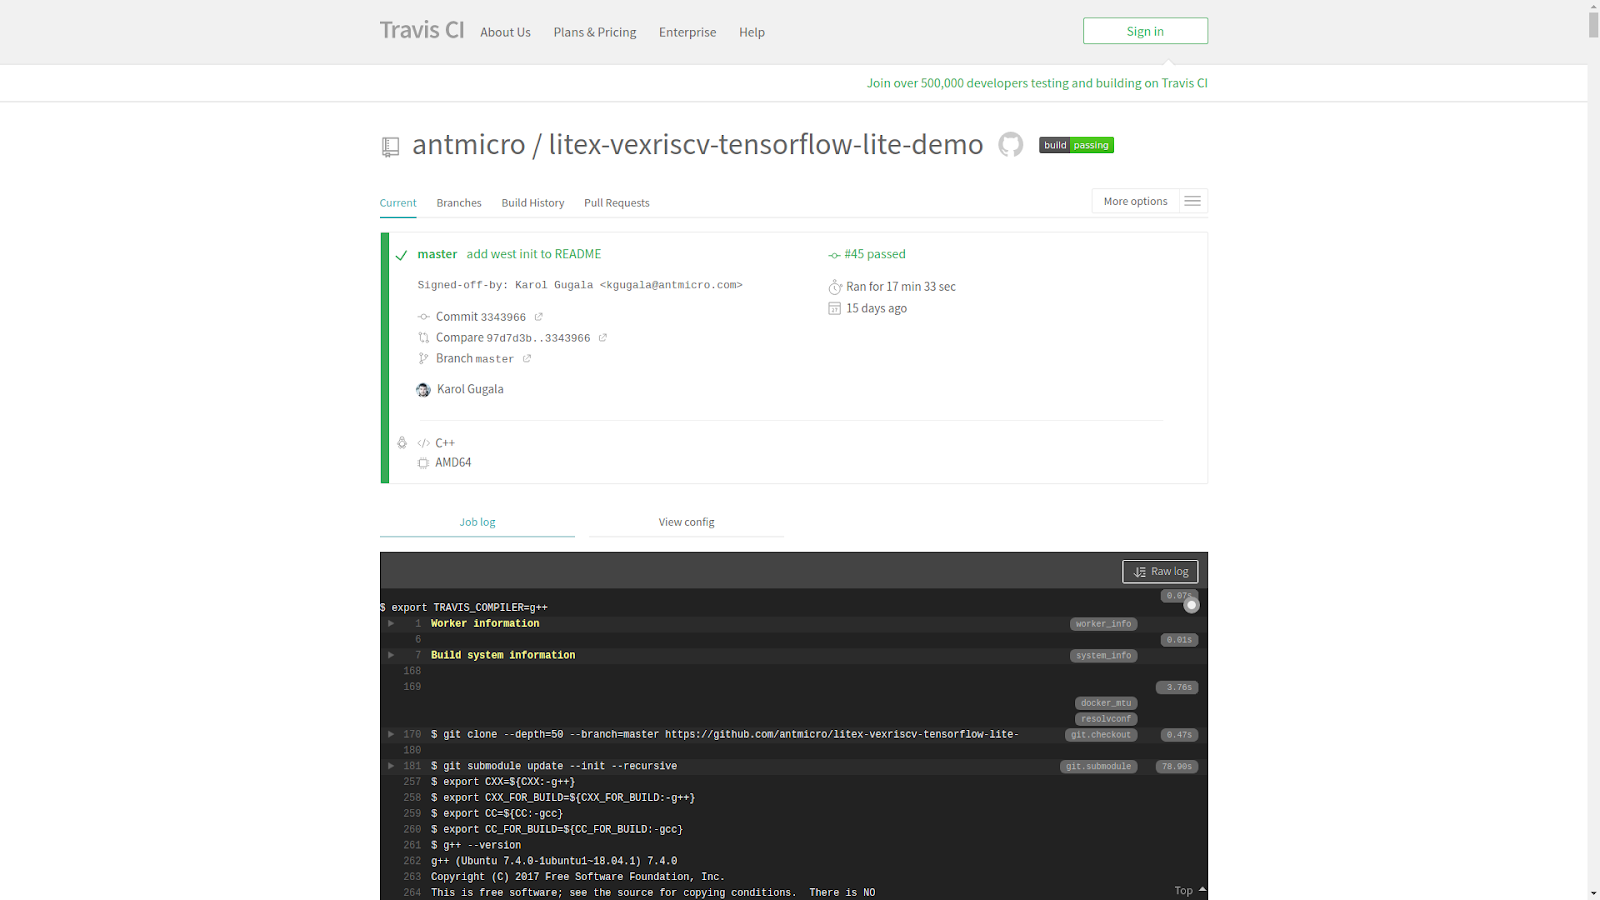This screenshot has height=900, width=1600.
Task: Open the Pull Requests tab
Action: click(x=617, y=203)
